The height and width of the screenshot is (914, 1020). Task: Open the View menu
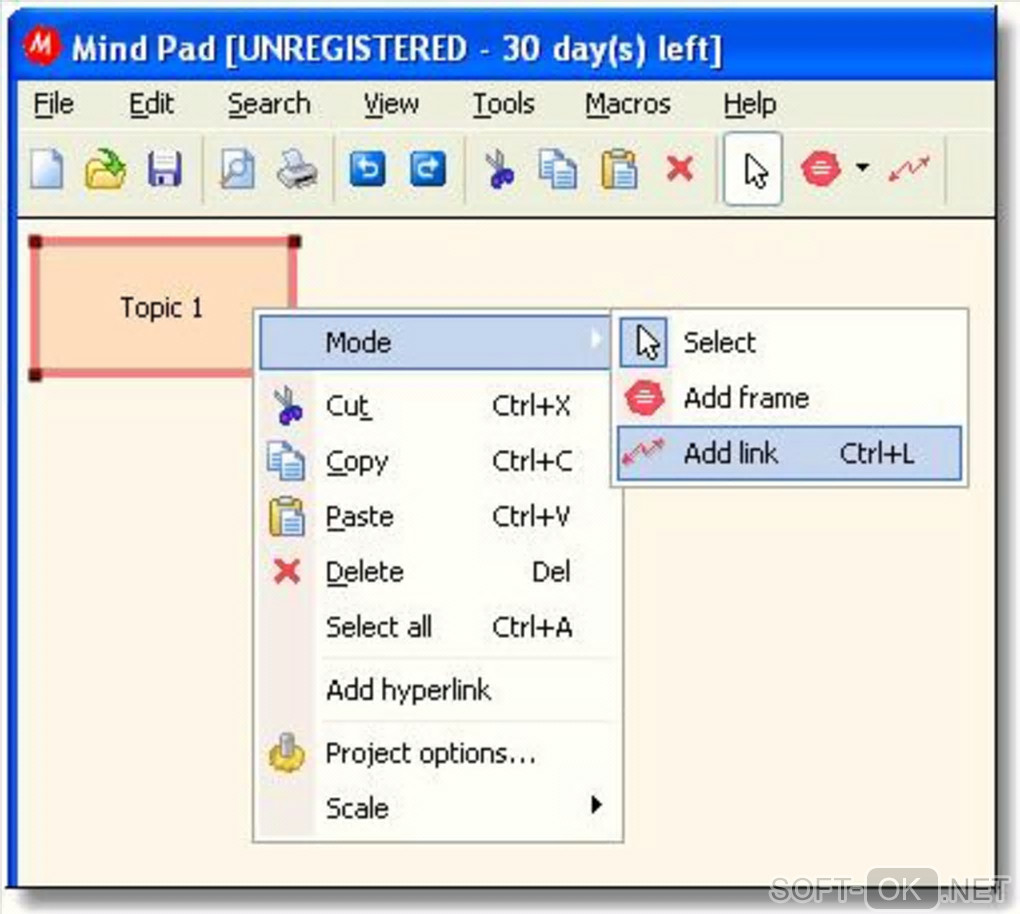click(x=391, y=104)
